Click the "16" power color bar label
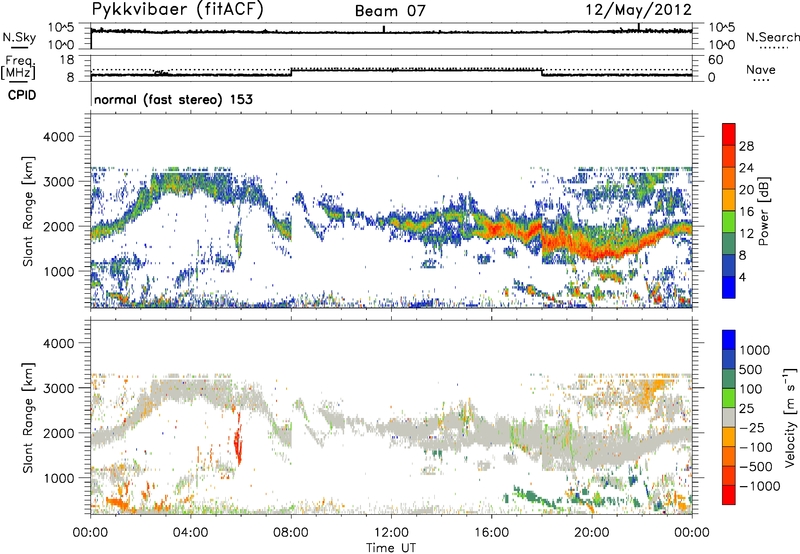Image resolution: width=800 pixels, height=554 pixels. pyautogui.click(x=746, y=212)
